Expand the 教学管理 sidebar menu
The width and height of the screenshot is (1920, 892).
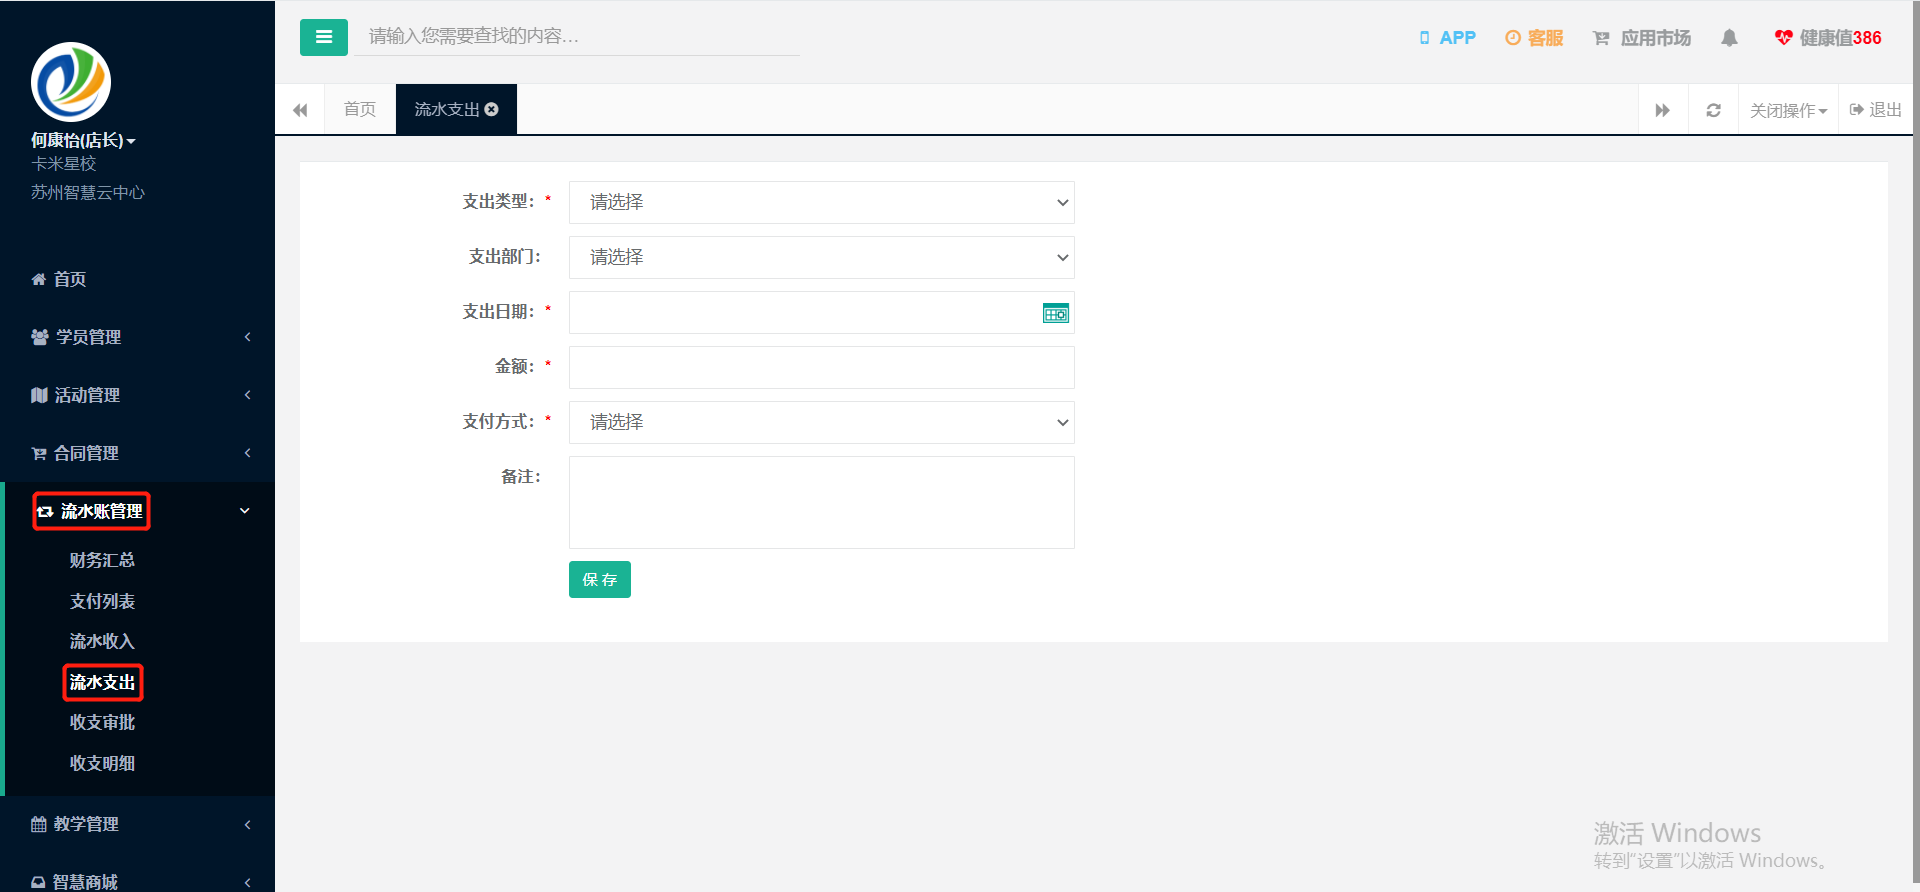pos(138,824)
